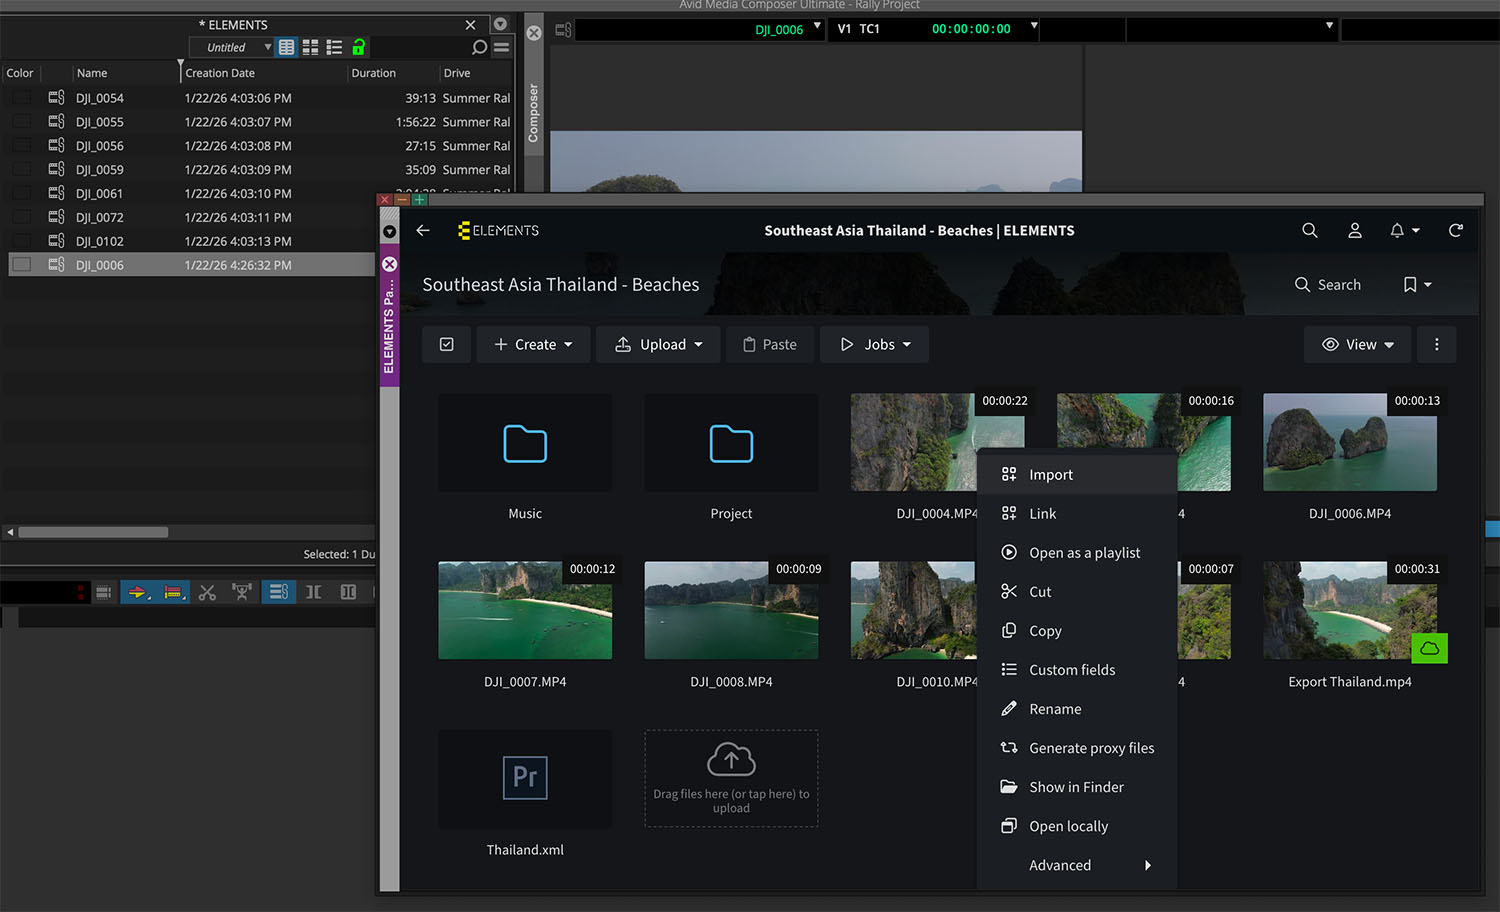Viewport: 1500px width, 912px height.
Task: Go back using the left arrow icon
Action: pyautogui.click(x=423, y=231)
